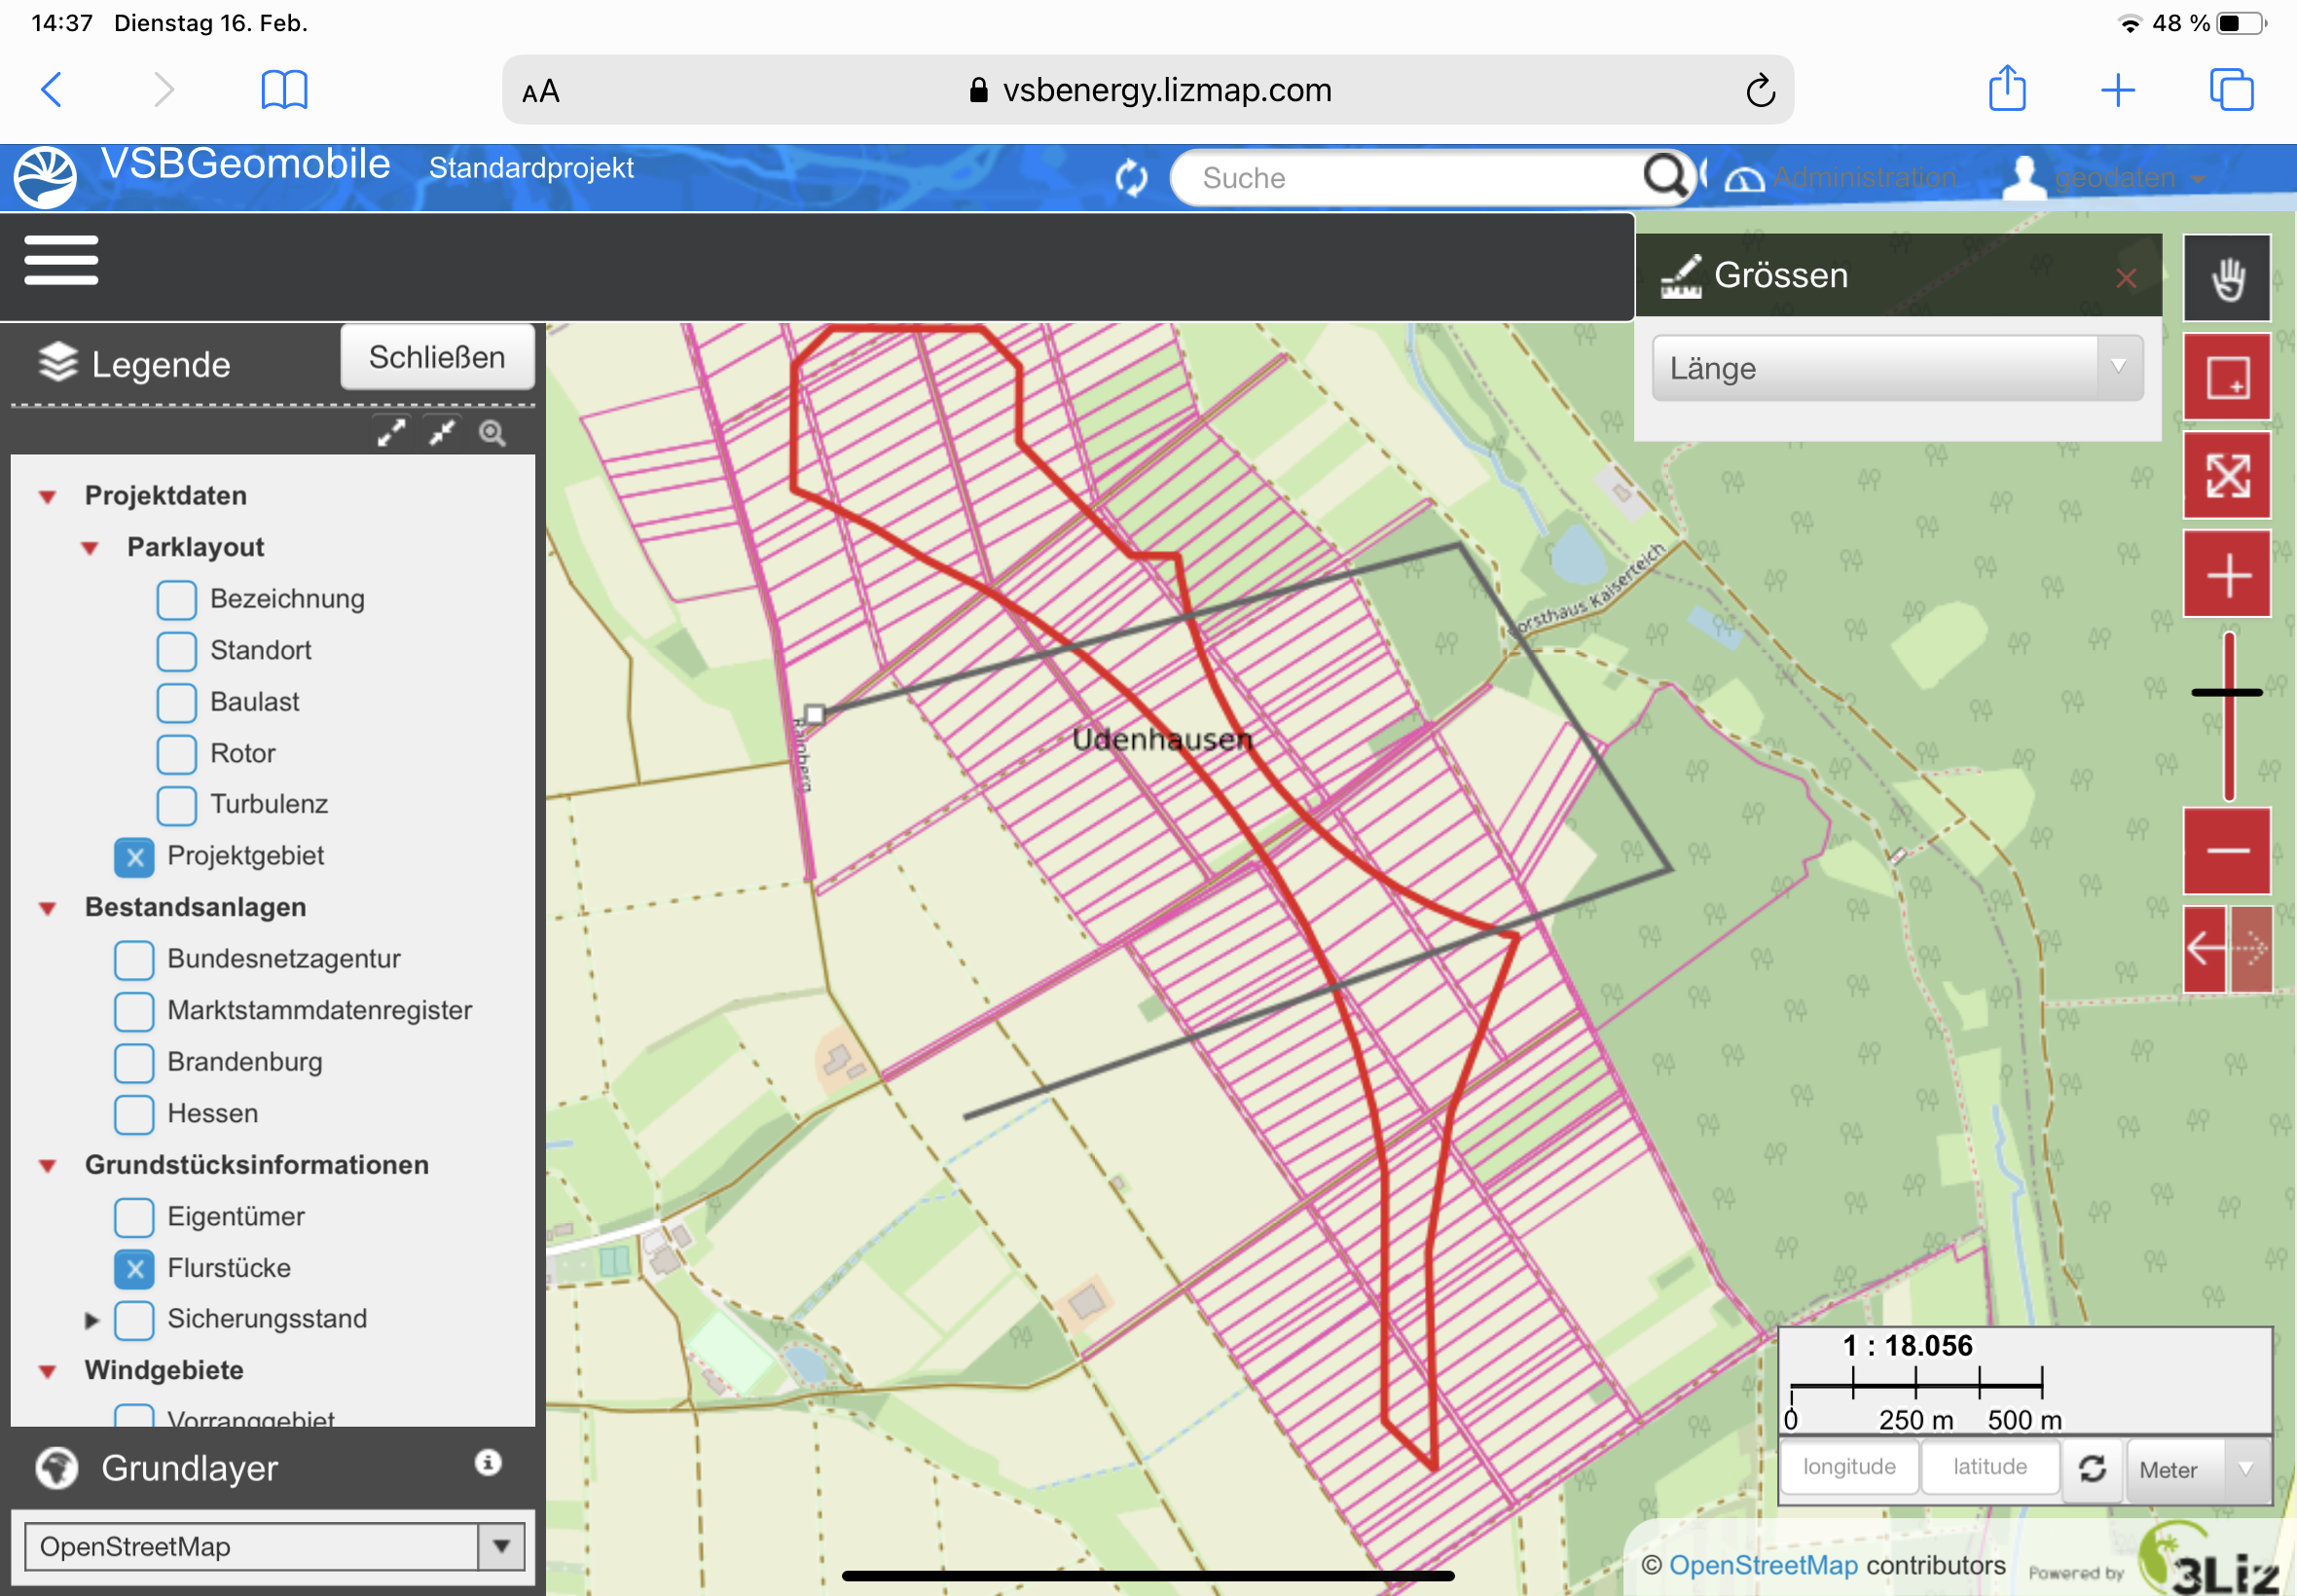Expand all legend groups icon

(x=391, y=433)
